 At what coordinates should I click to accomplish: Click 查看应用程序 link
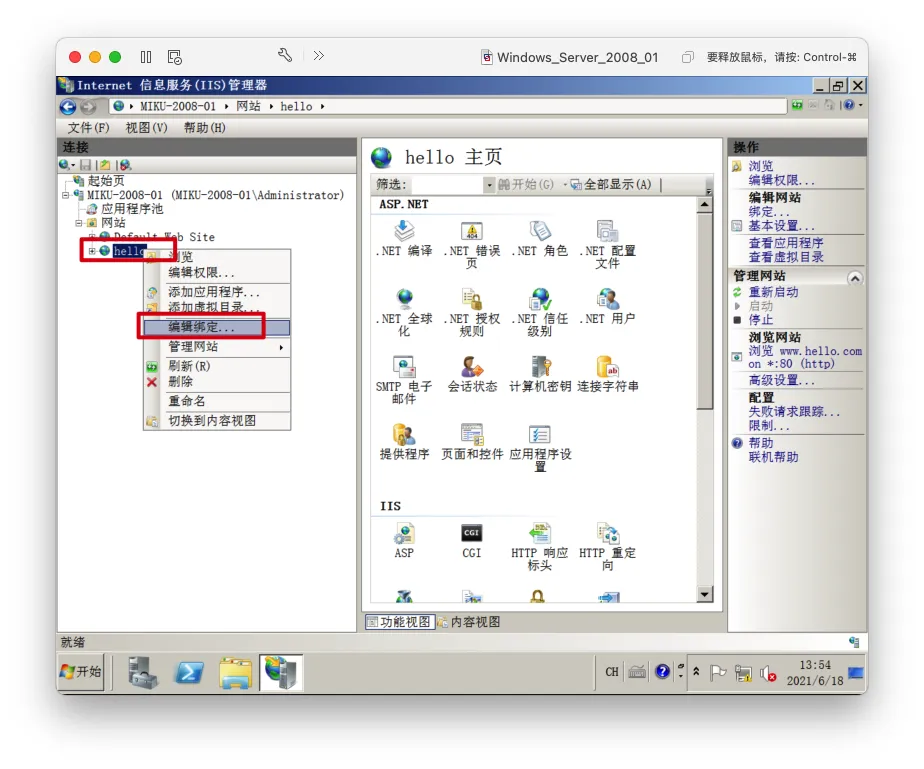click(786, 243)
